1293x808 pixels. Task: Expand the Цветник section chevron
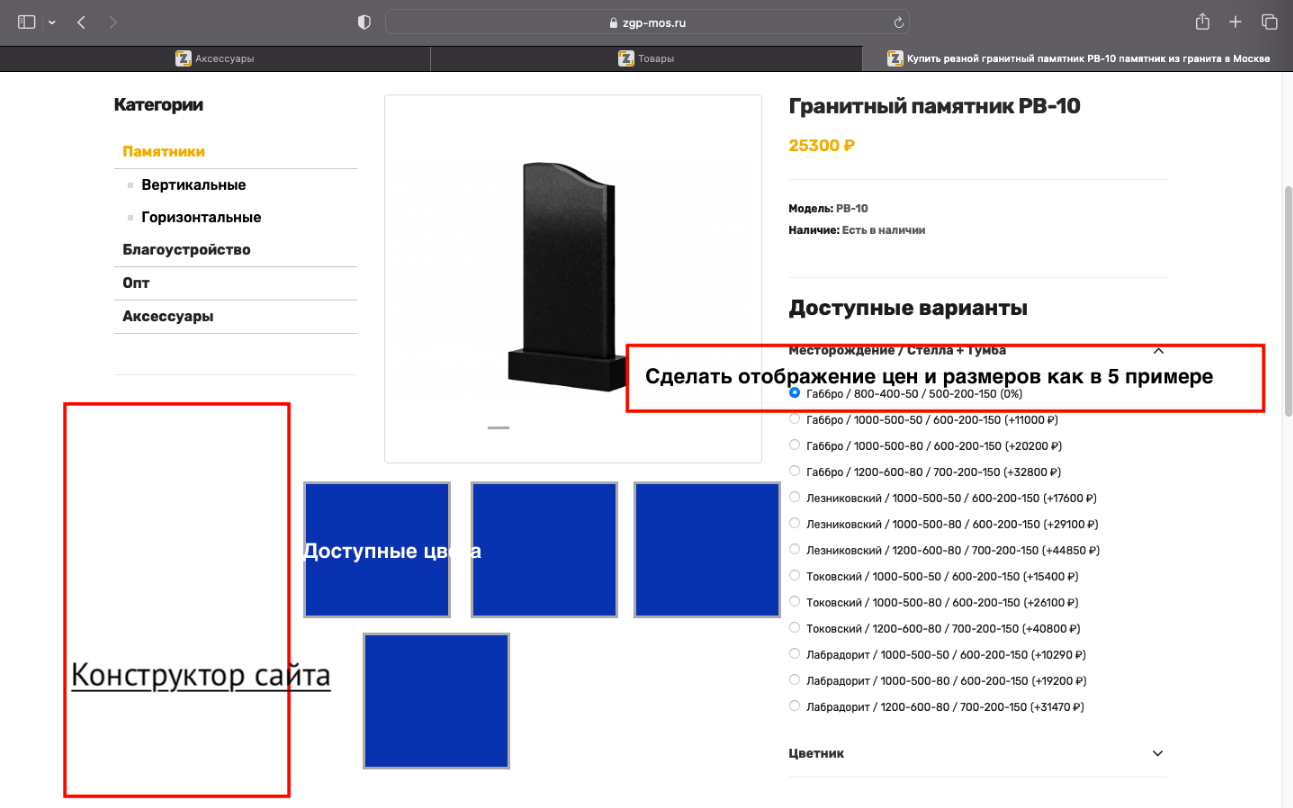pyautogui.click(x=1158, y=753)
